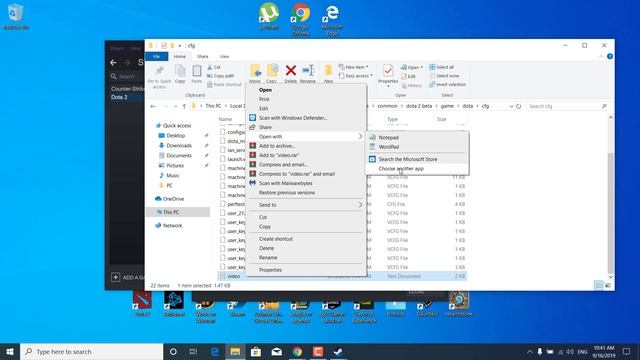Switch to the Share ribbon tab
This screenshot has width=640, height=360.
point(202,56)
